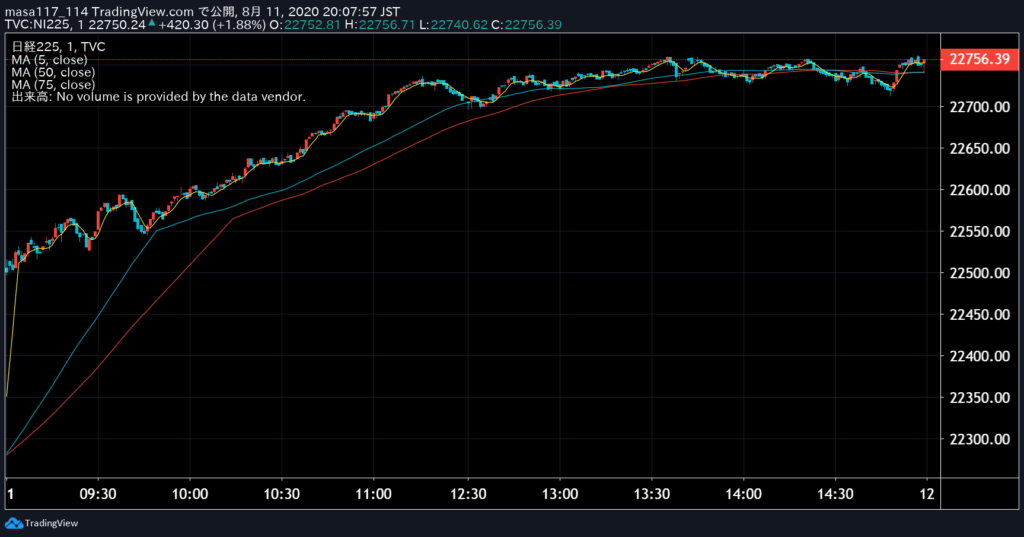The width and height of the screenshot is (1024, 537).
Task: Click the TVC:NI225 symbol text in header
Action: click(37, 25)
